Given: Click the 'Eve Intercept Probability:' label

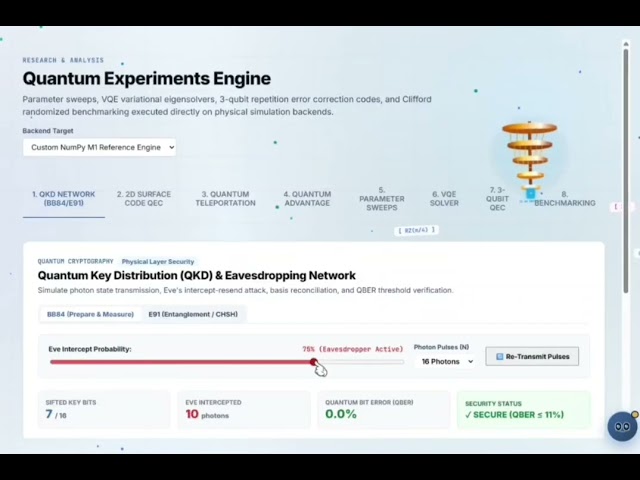Looking at the screenshot, I should click(x=90, y=349).
